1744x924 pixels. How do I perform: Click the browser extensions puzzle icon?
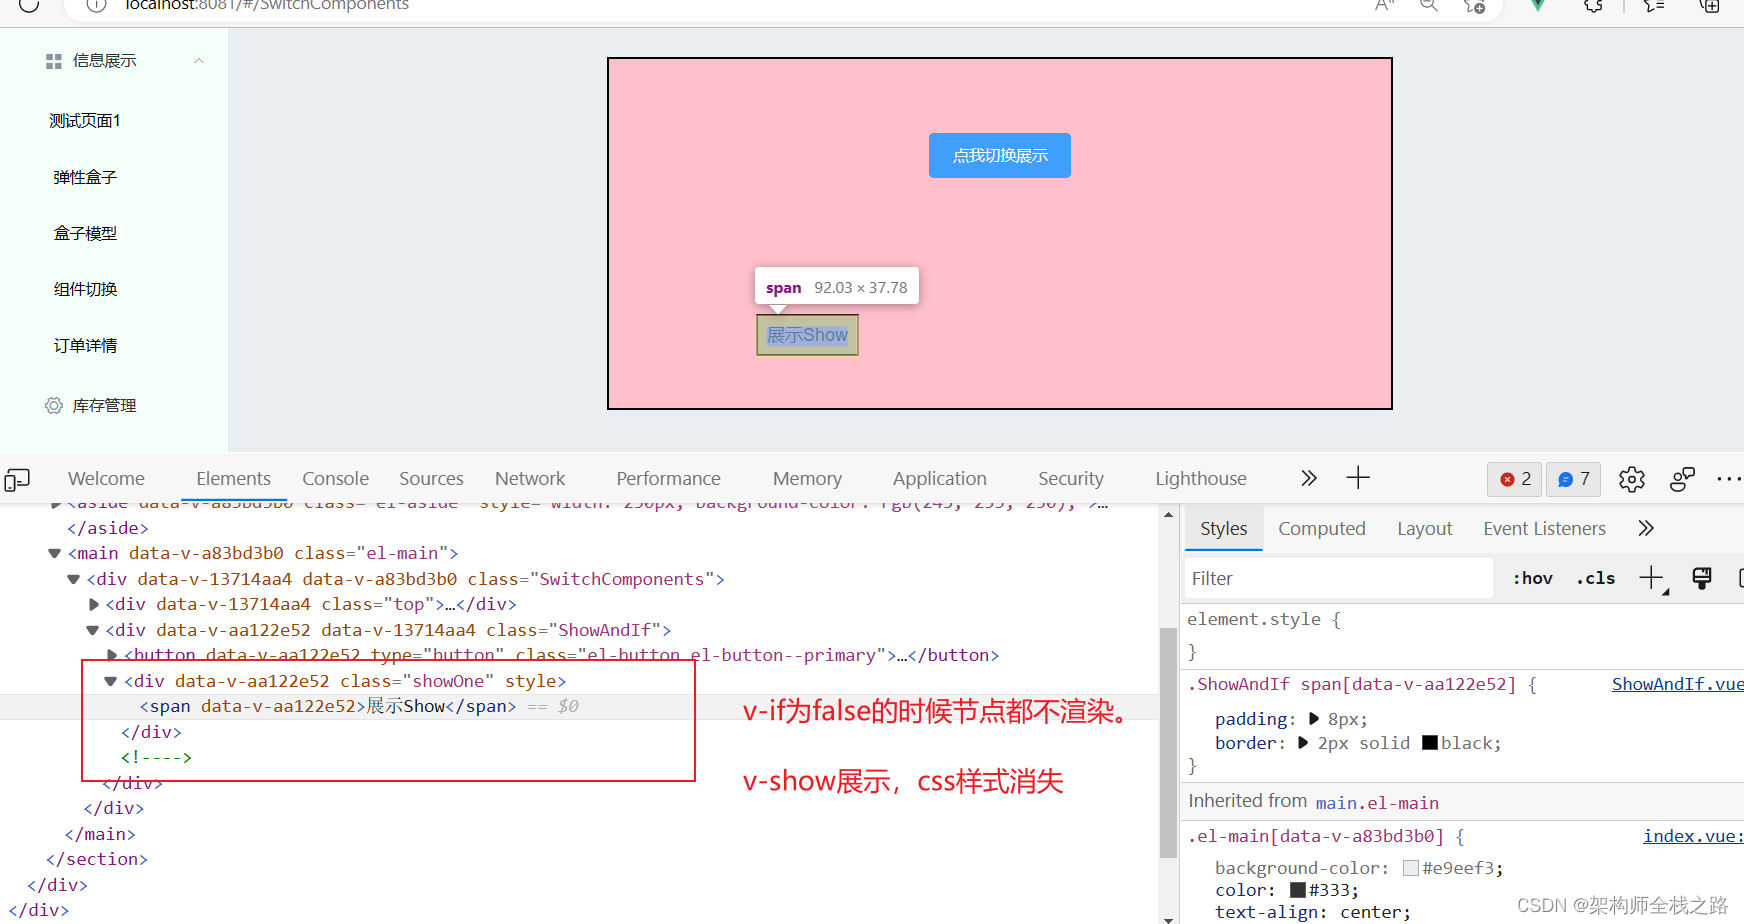click(x=1593, y=5)
